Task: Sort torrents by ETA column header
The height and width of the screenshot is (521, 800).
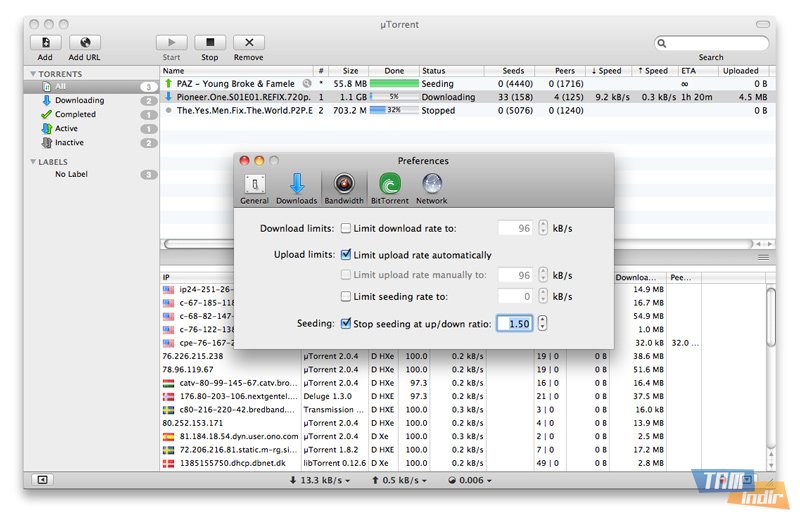Action: tap(698, 70)
